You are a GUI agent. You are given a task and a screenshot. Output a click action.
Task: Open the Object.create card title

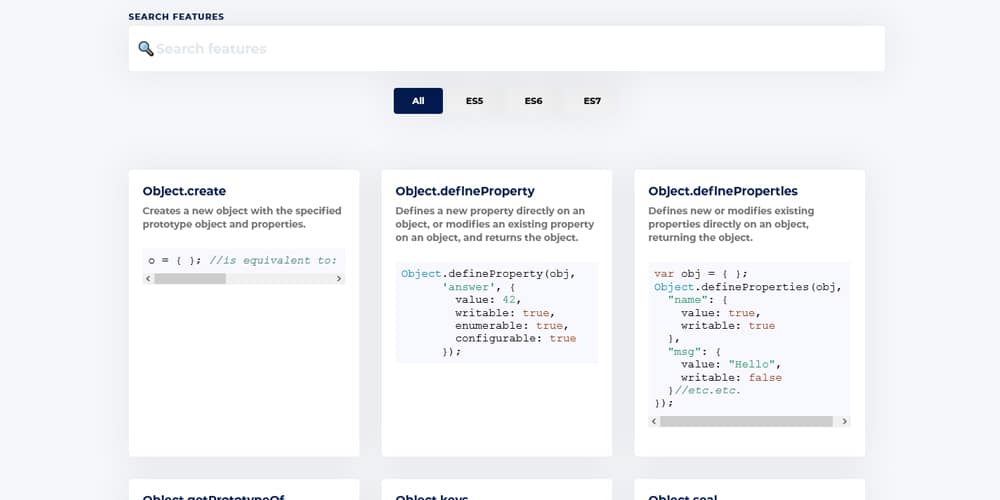pyautogui.click(x=184, y=191)
